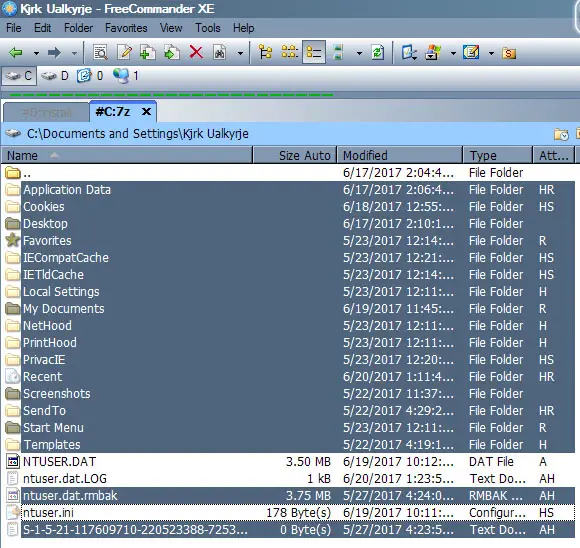580x548 pixels.
Task: Click the Windows flag system folders icon
Action: click(433, 53)
